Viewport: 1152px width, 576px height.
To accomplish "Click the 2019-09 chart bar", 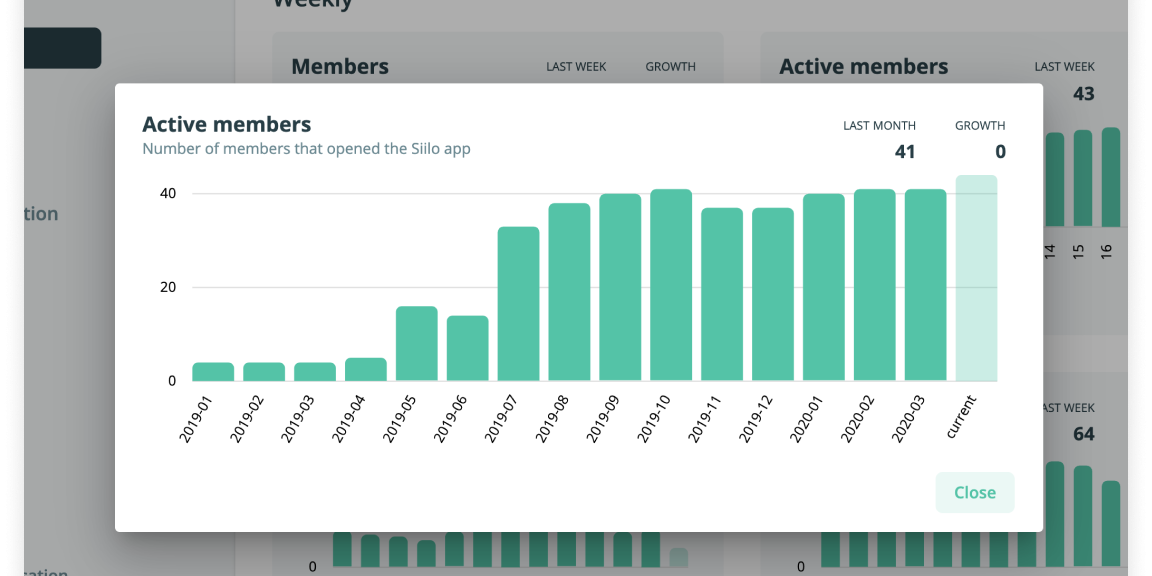I will 620,288.
